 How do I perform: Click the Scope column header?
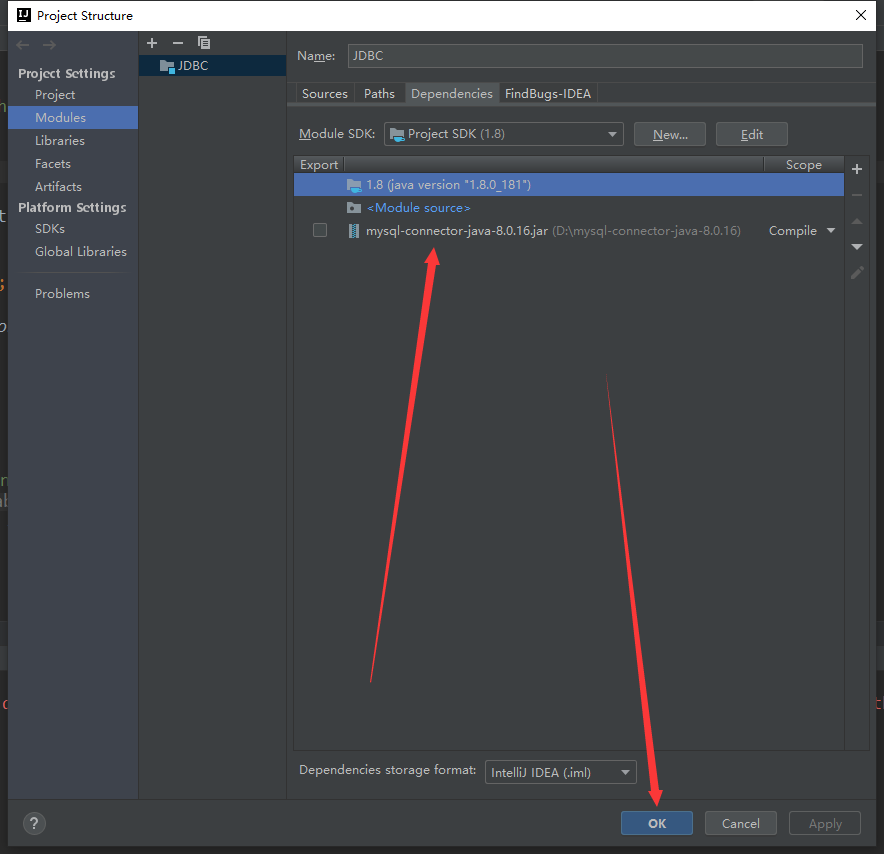pyautogui.click(x=803, y=165)
